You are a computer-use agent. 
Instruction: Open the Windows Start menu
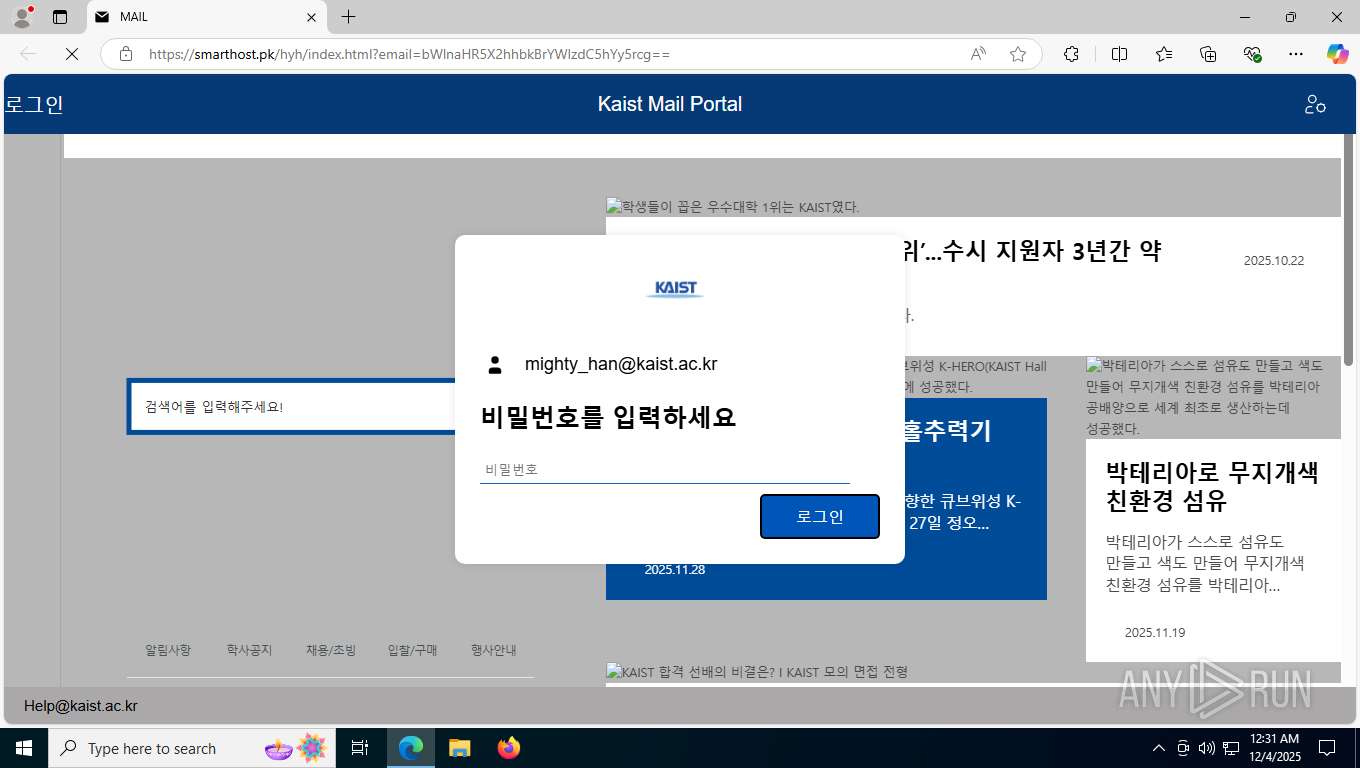pyautogui.click(x=24, y=748)
